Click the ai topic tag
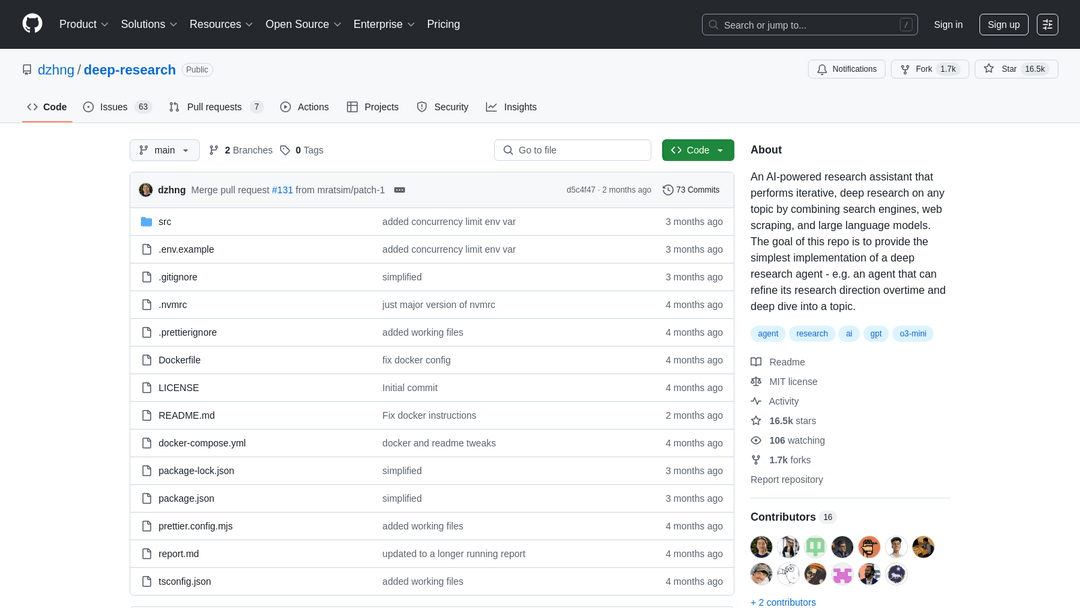1080x608 pixels. (849, 333)
